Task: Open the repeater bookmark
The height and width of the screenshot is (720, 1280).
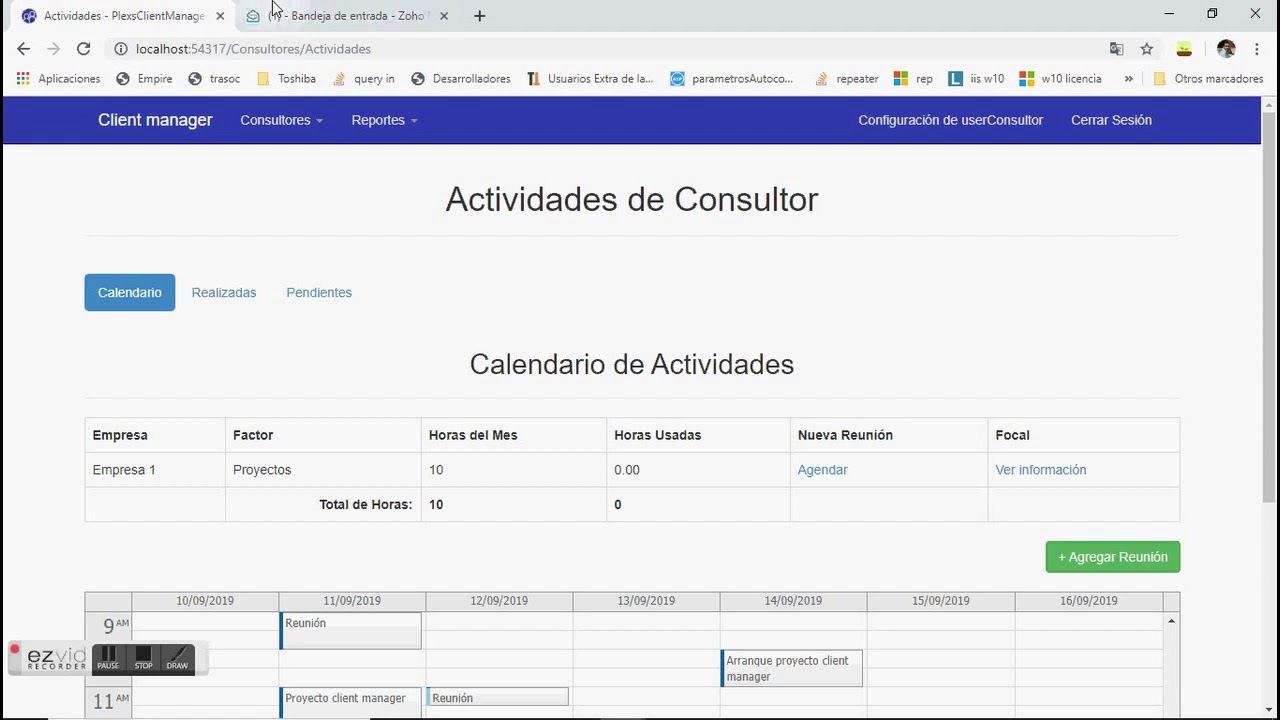Action: [x=847, y=79]
